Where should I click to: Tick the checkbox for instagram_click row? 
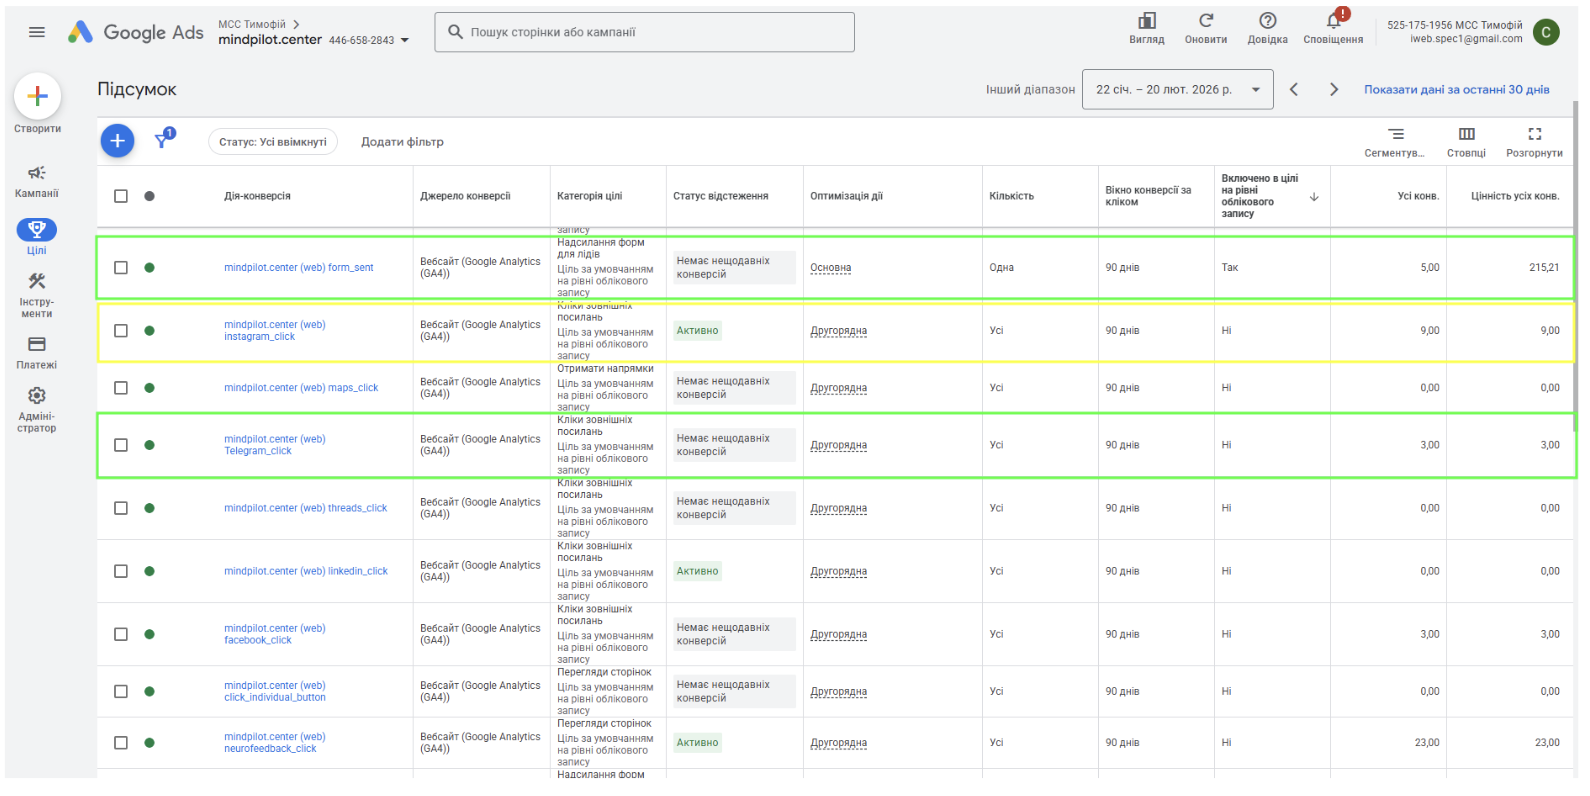[121, 331]
